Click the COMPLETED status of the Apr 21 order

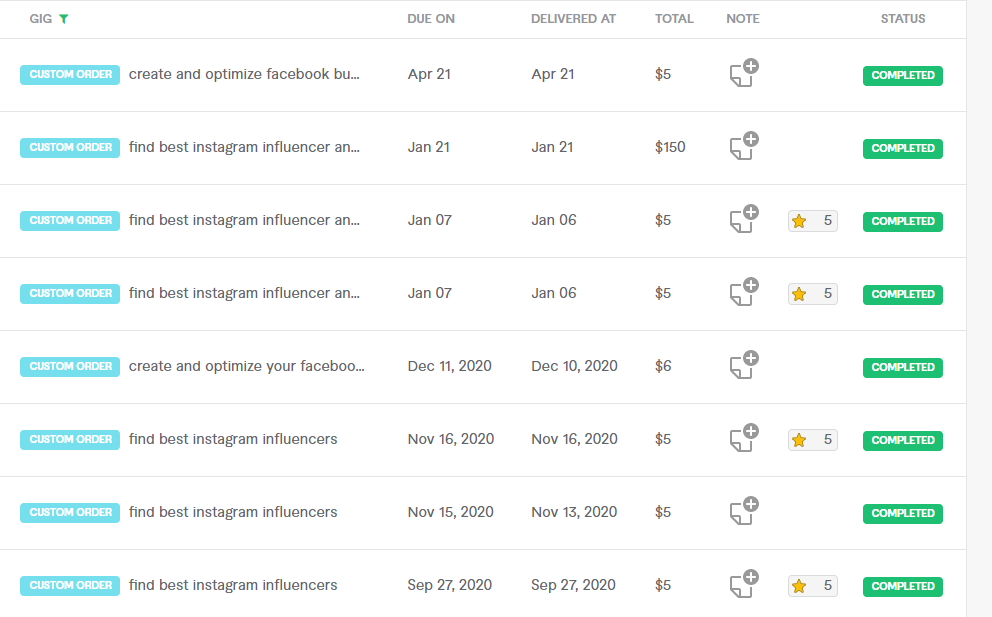pyautogui.click(x=903, y=75)
